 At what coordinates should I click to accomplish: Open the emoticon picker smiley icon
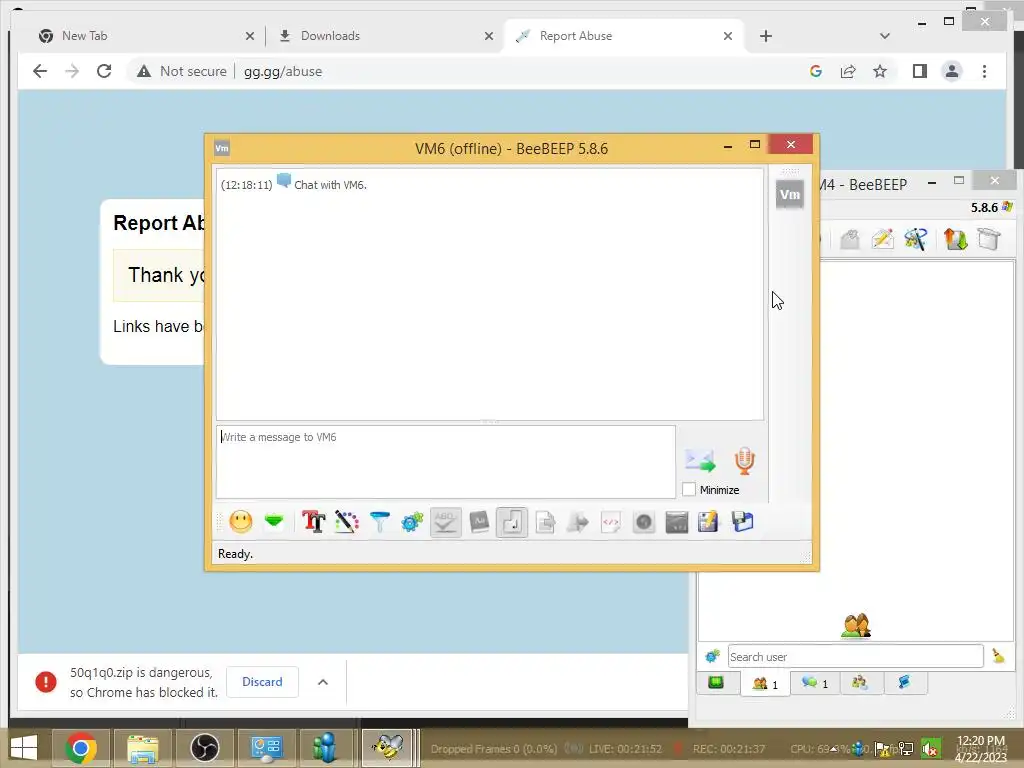tap(240, 522)
